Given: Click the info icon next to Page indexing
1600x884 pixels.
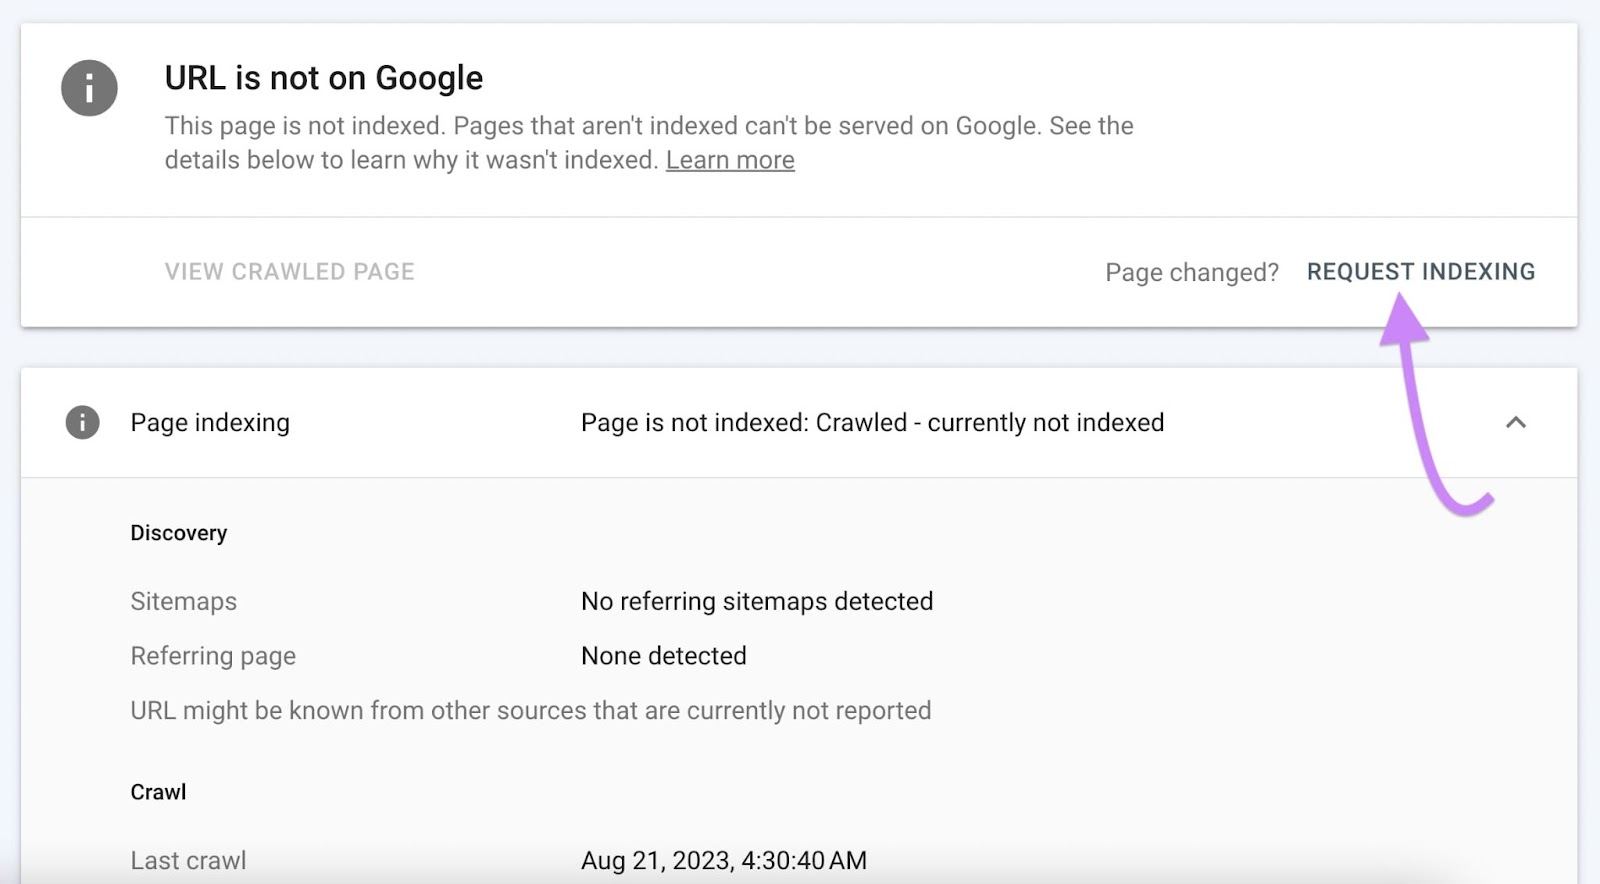Looking at the screenshot, I should [82, 422].
